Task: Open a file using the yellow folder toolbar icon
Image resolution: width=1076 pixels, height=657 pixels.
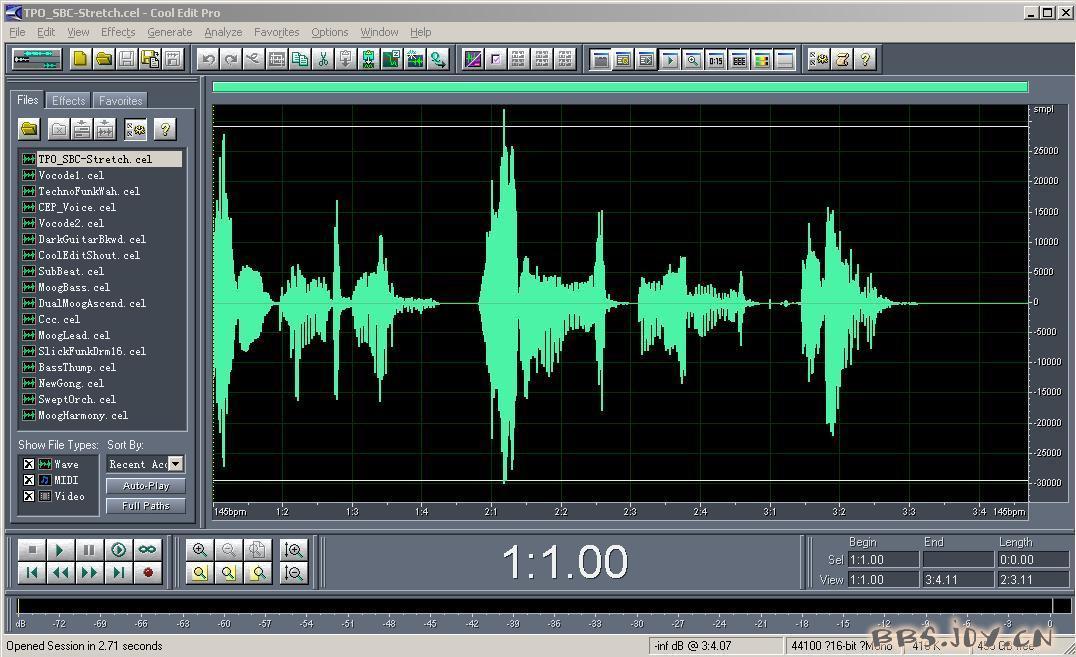Action: coord(104,59)
